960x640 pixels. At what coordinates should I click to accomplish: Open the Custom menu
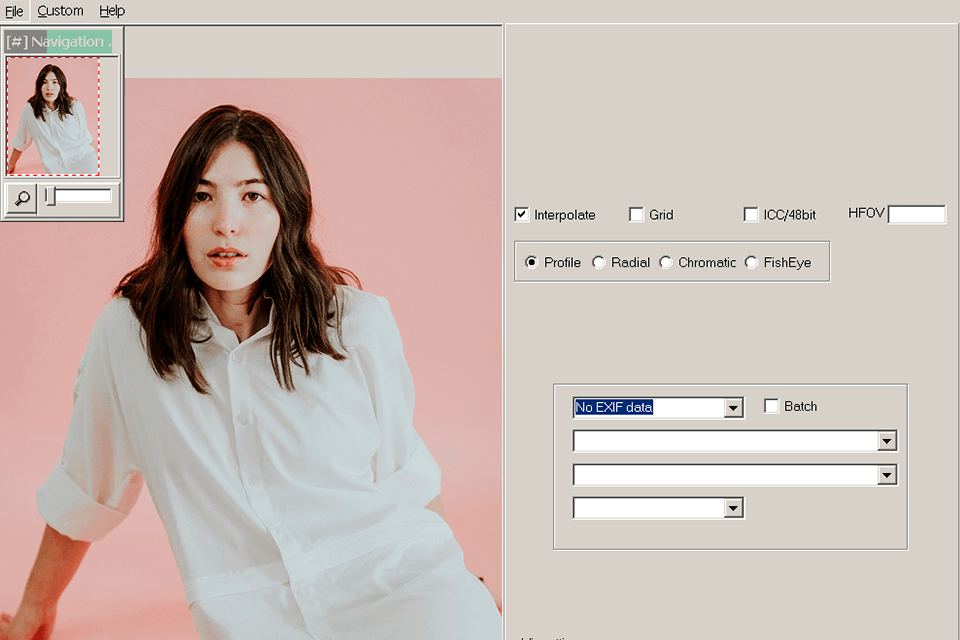[60, 11]
